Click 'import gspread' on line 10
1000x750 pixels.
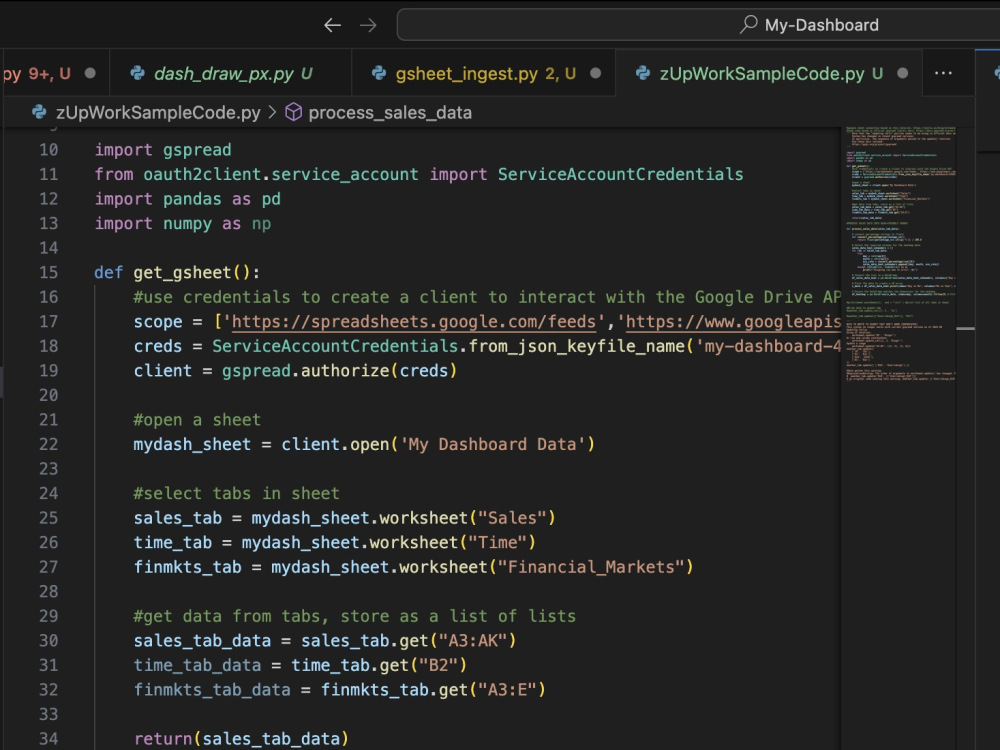coord(163,151)
